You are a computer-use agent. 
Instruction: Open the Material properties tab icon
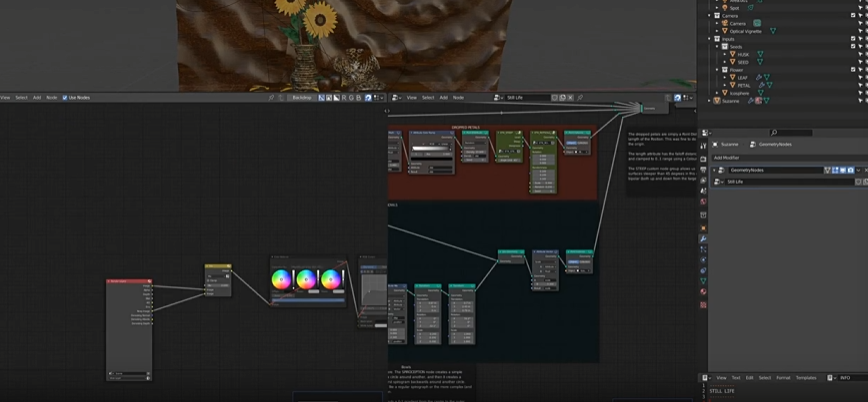pos(704,292)
